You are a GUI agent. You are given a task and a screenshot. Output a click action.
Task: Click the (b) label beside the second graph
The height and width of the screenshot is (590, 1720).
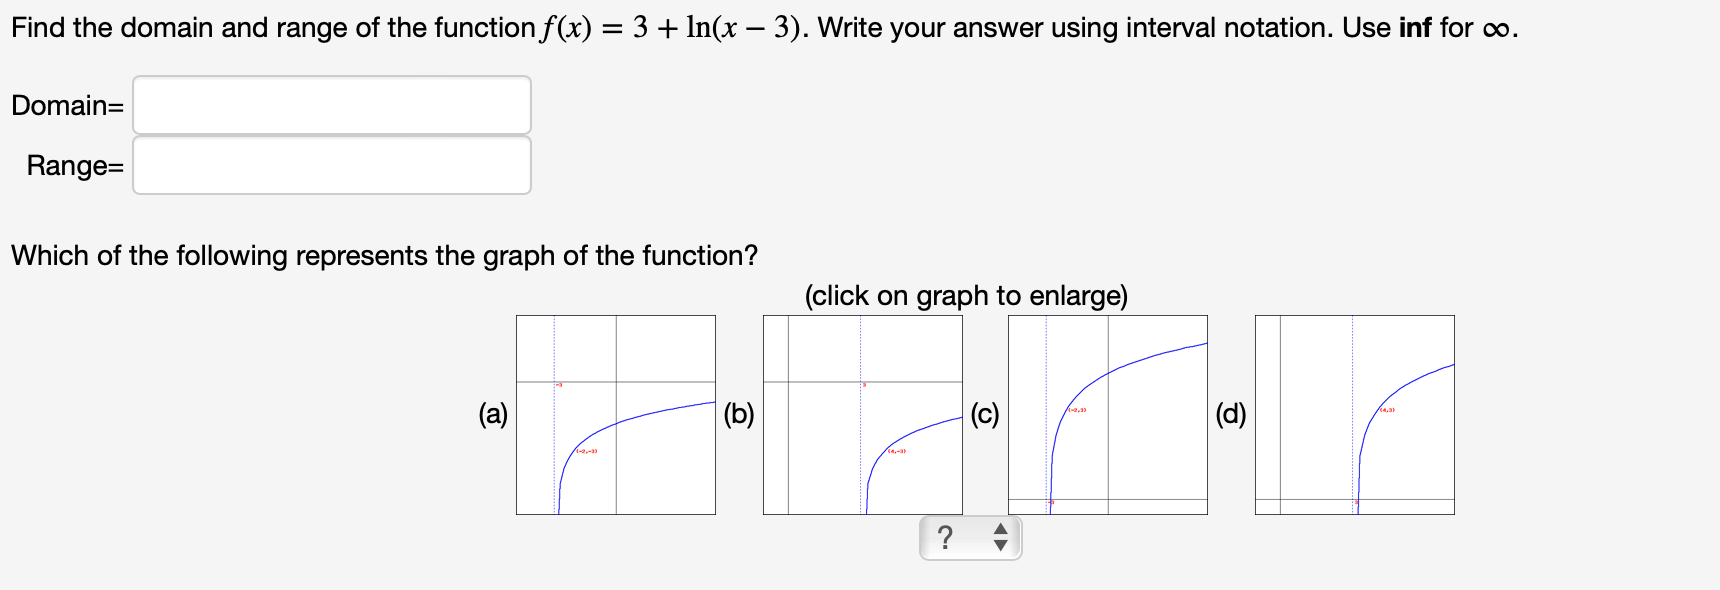(740, 413)
